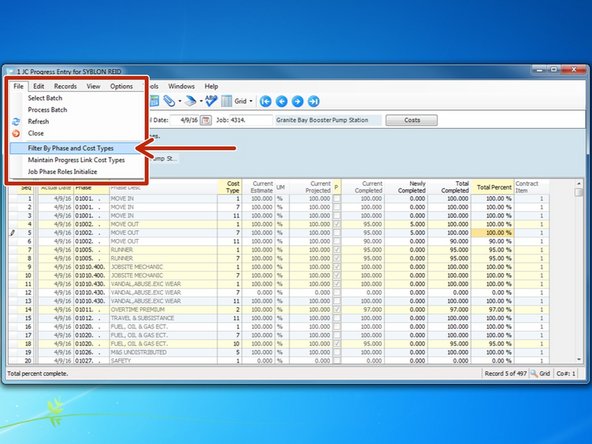Click M&S UNDISTRIBUTED phase description cell
The width and height of the screenshot is (592, 444).
[163, 353]
